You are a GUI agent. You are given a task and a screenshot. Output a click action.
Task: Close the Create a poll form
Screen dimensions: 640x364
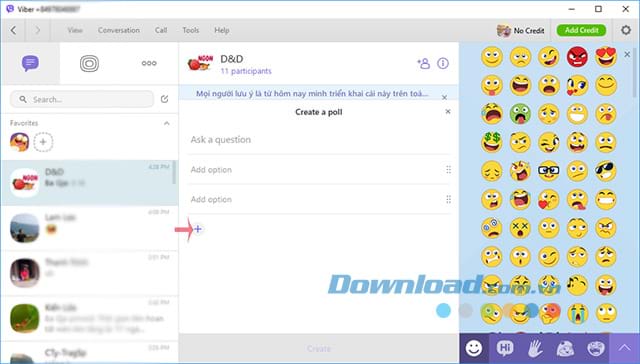tap(448, 111)
